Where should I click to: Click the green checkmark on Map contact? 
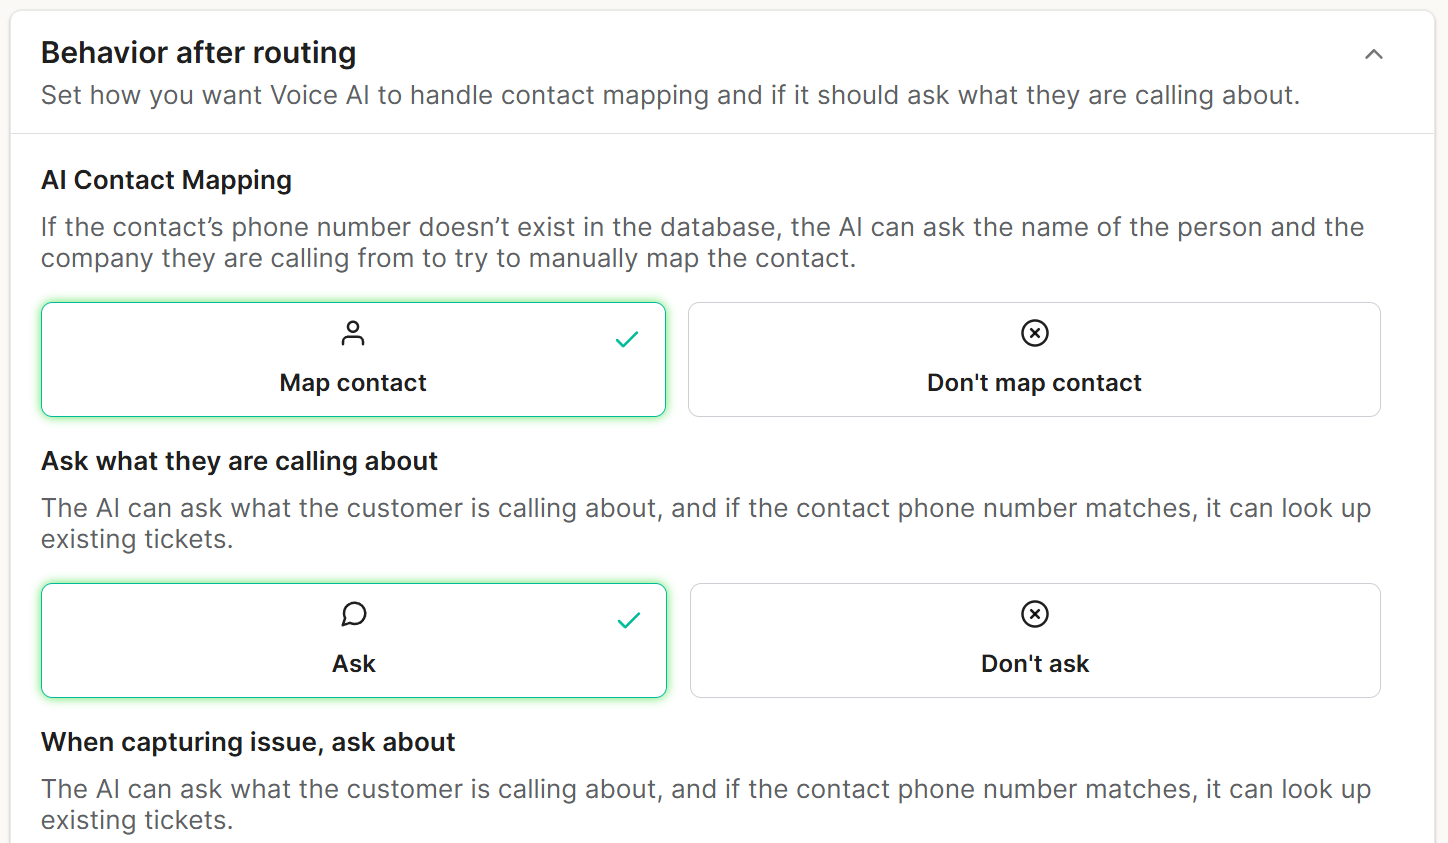(627, 340)
